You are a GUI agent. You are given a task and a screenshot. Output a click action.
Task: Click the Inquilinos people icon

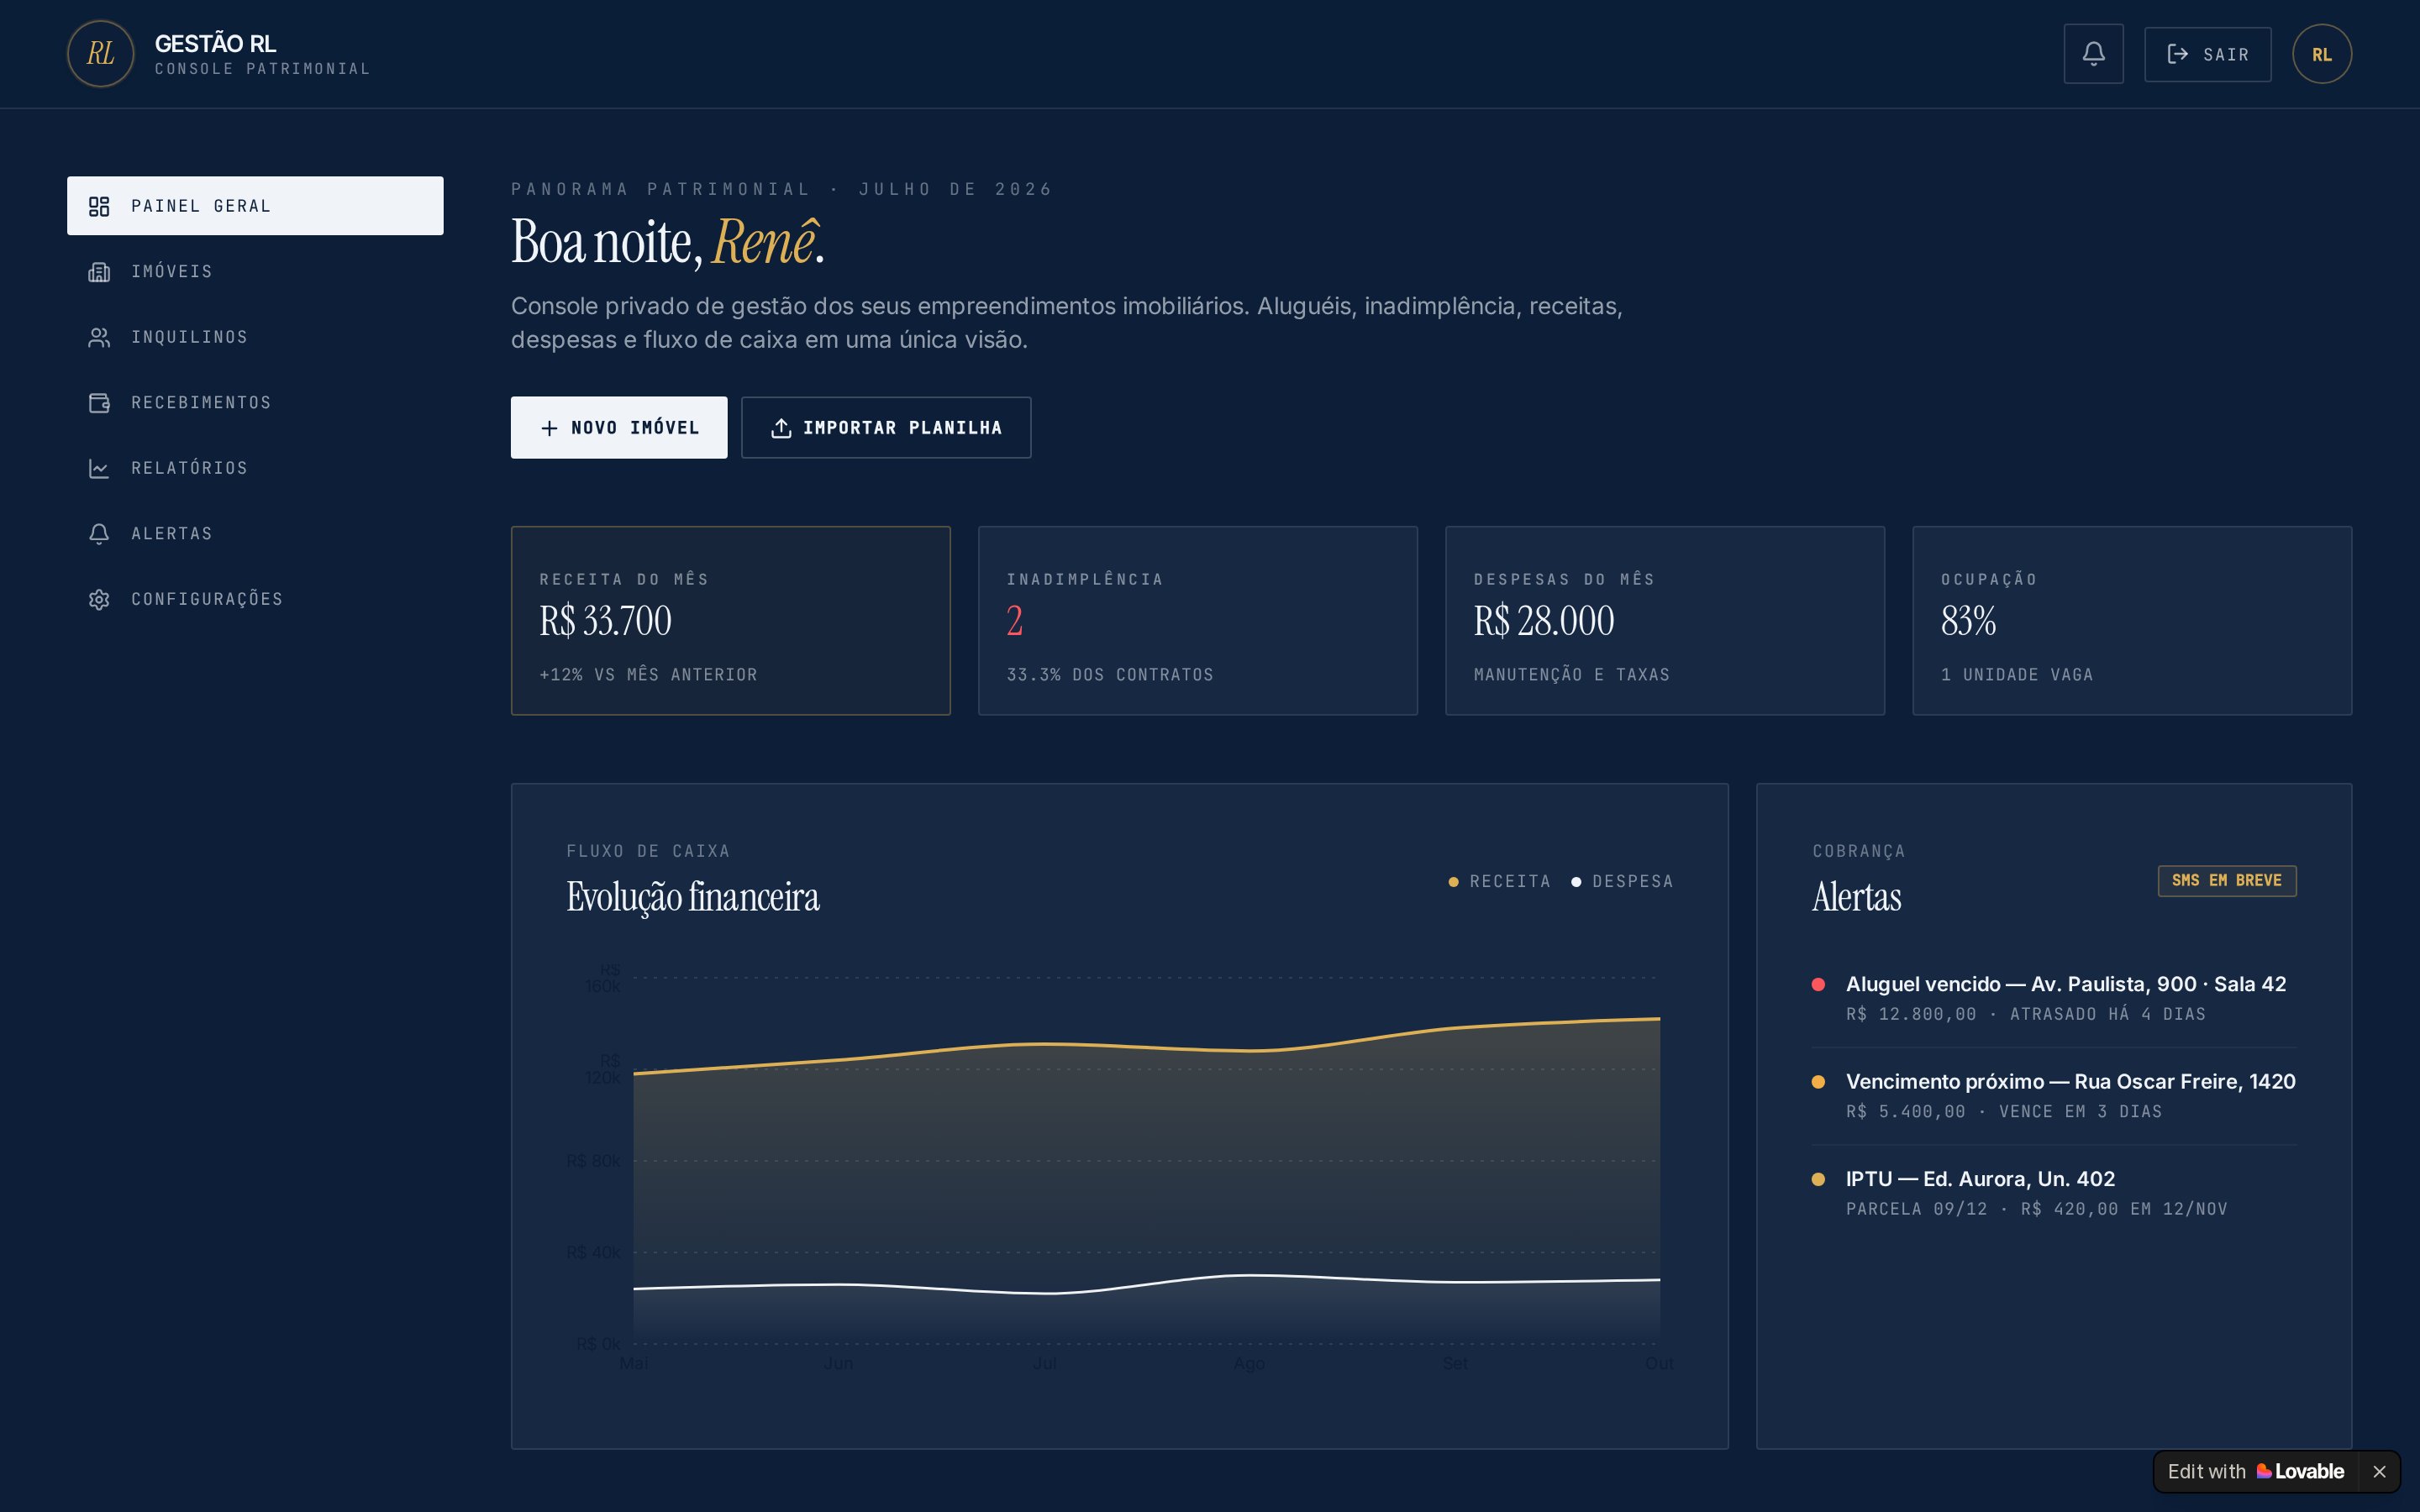pos(99,337)
